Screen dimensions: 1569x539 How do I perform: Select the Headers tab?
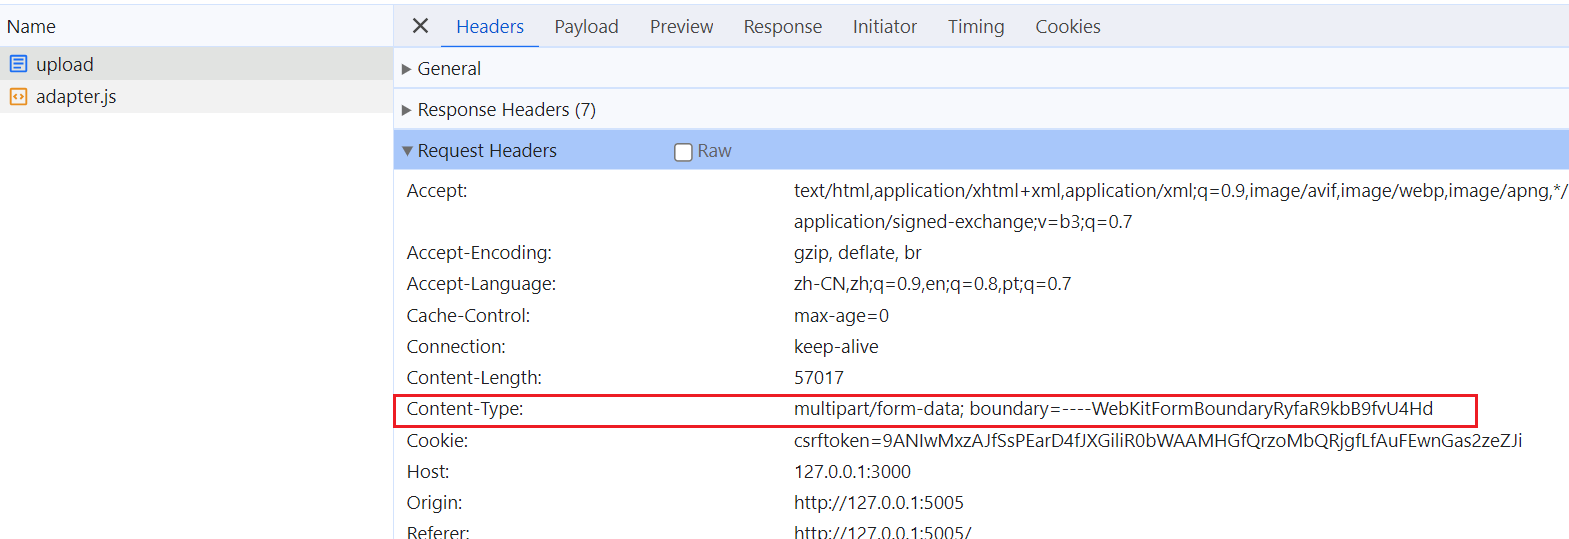tap(489, 27)
